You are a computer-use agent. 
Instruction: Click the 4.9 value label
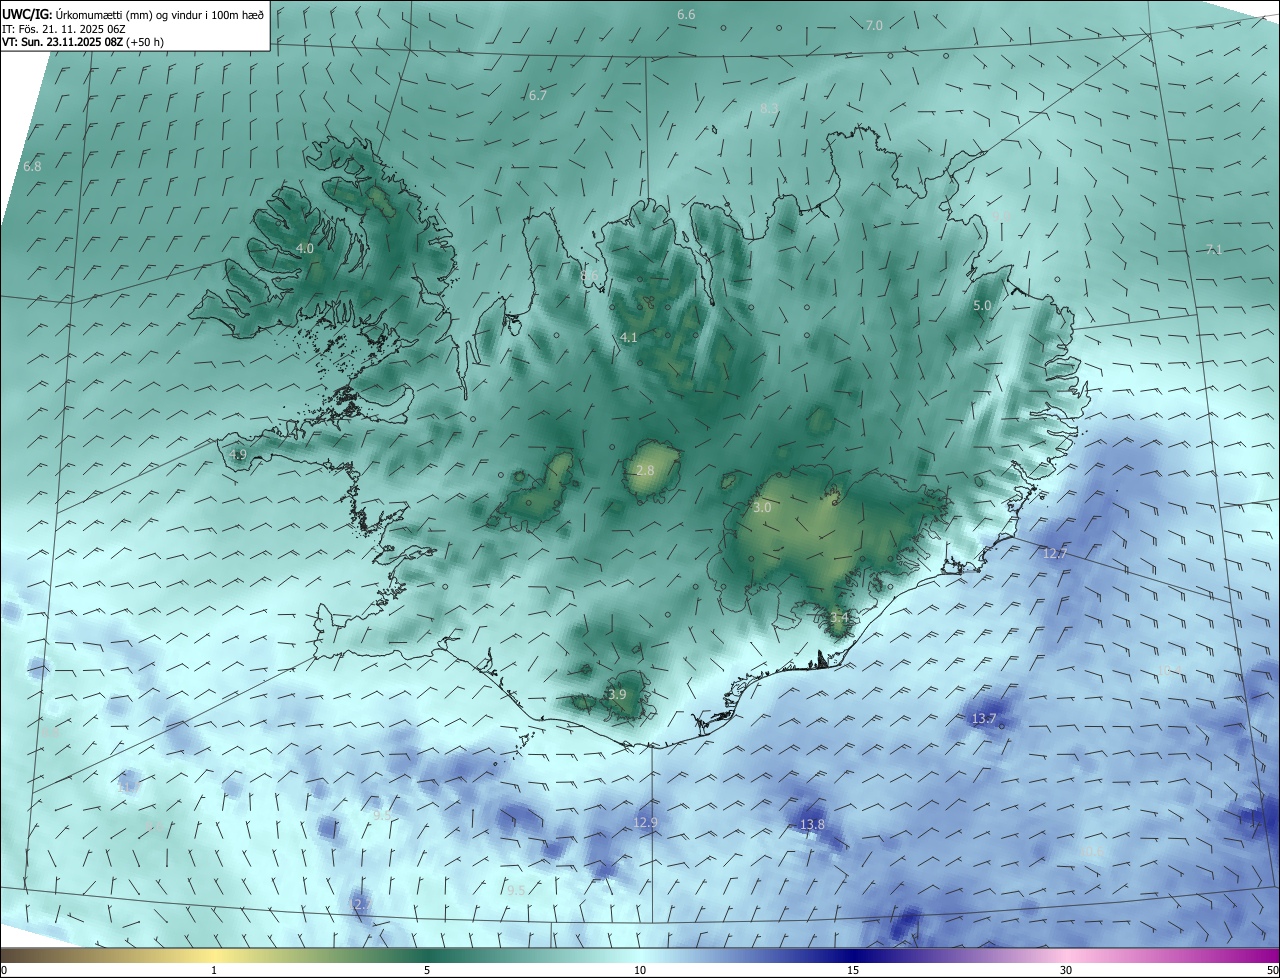pyautogui.click(x=238, y=454)
